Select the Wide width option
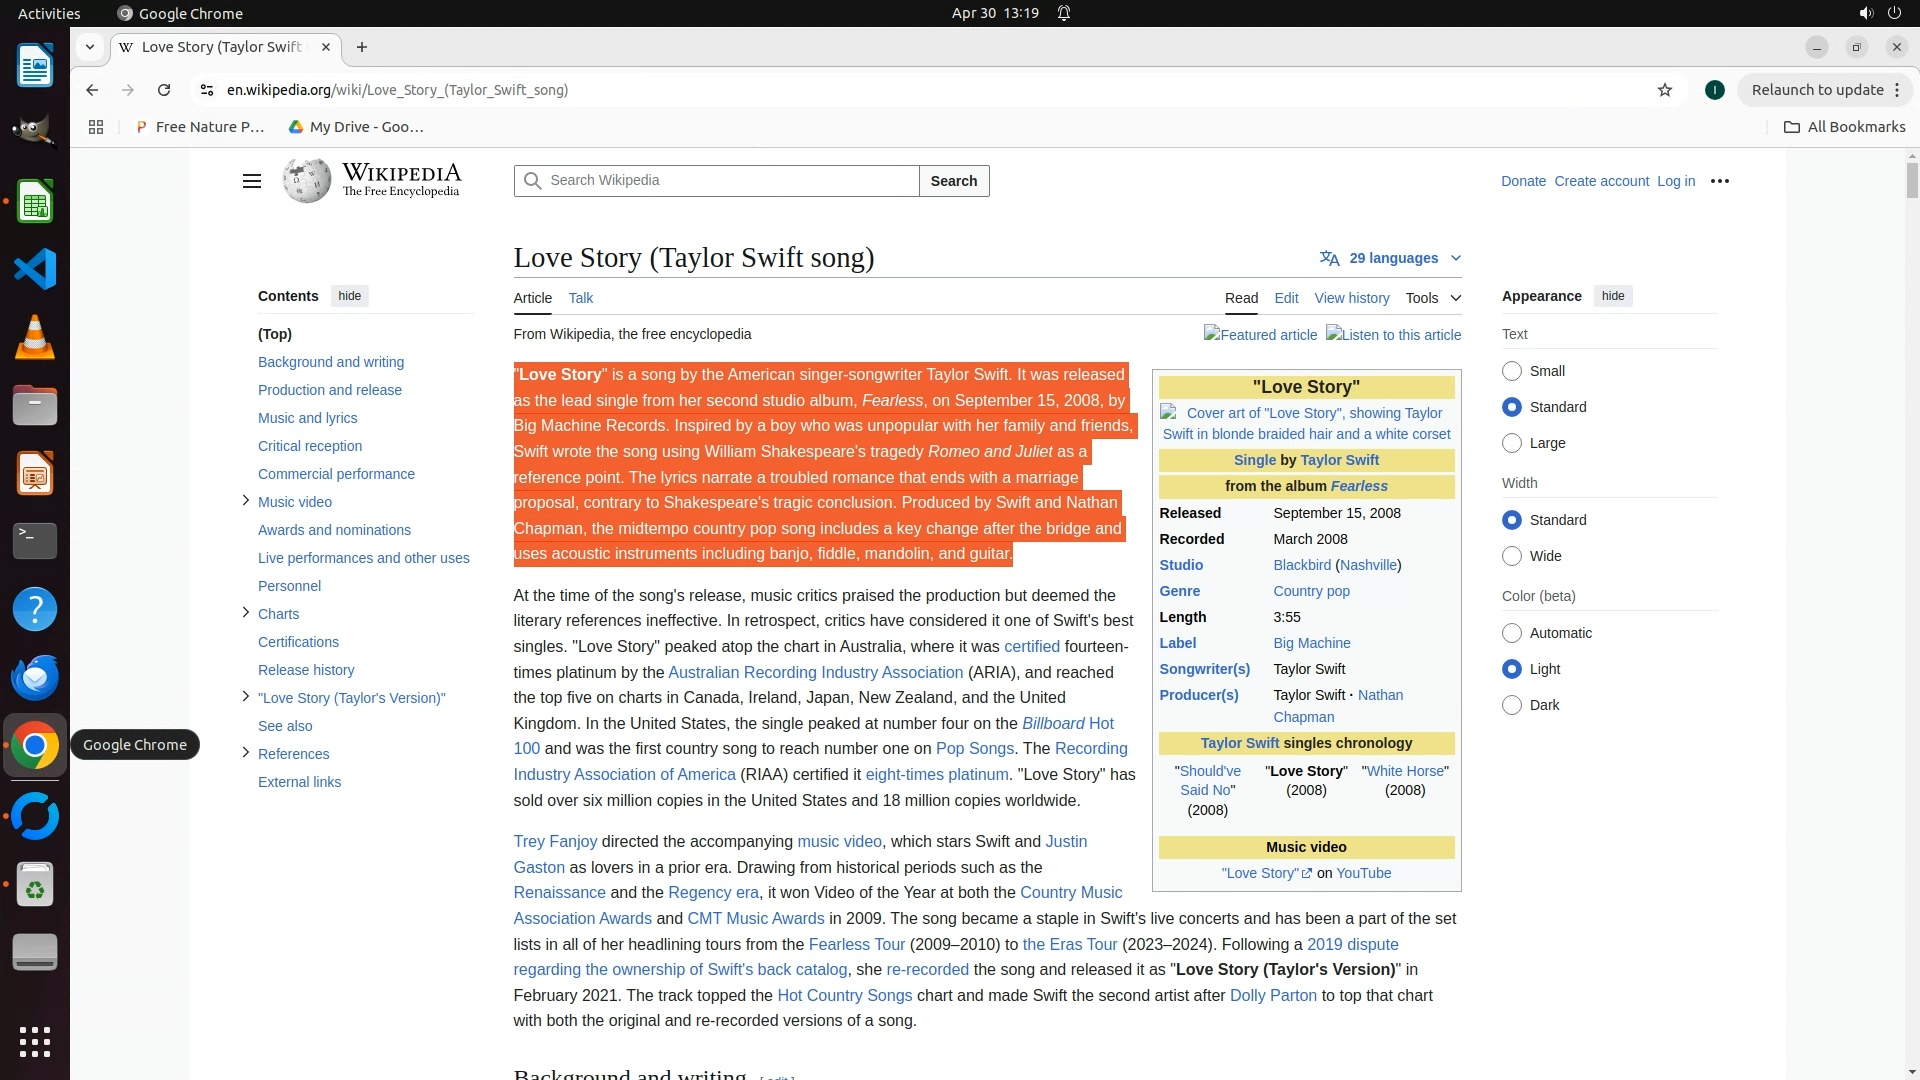The height and width of the screenshot is (1080, 1920). [1512, 556]
